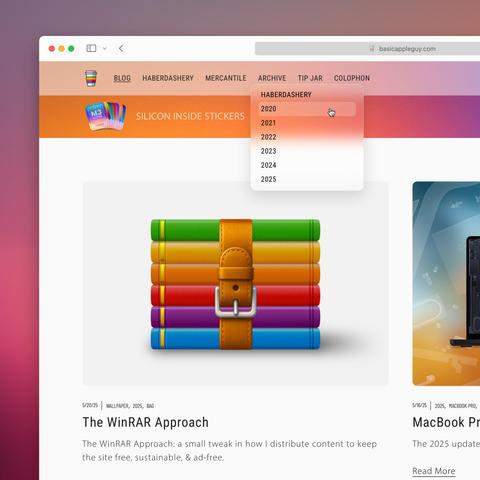Image resolution: width=480 pixels, height=480 pixels.
Task: Select 2021 in the Archive dropdown
Action: tap(268, 123)
